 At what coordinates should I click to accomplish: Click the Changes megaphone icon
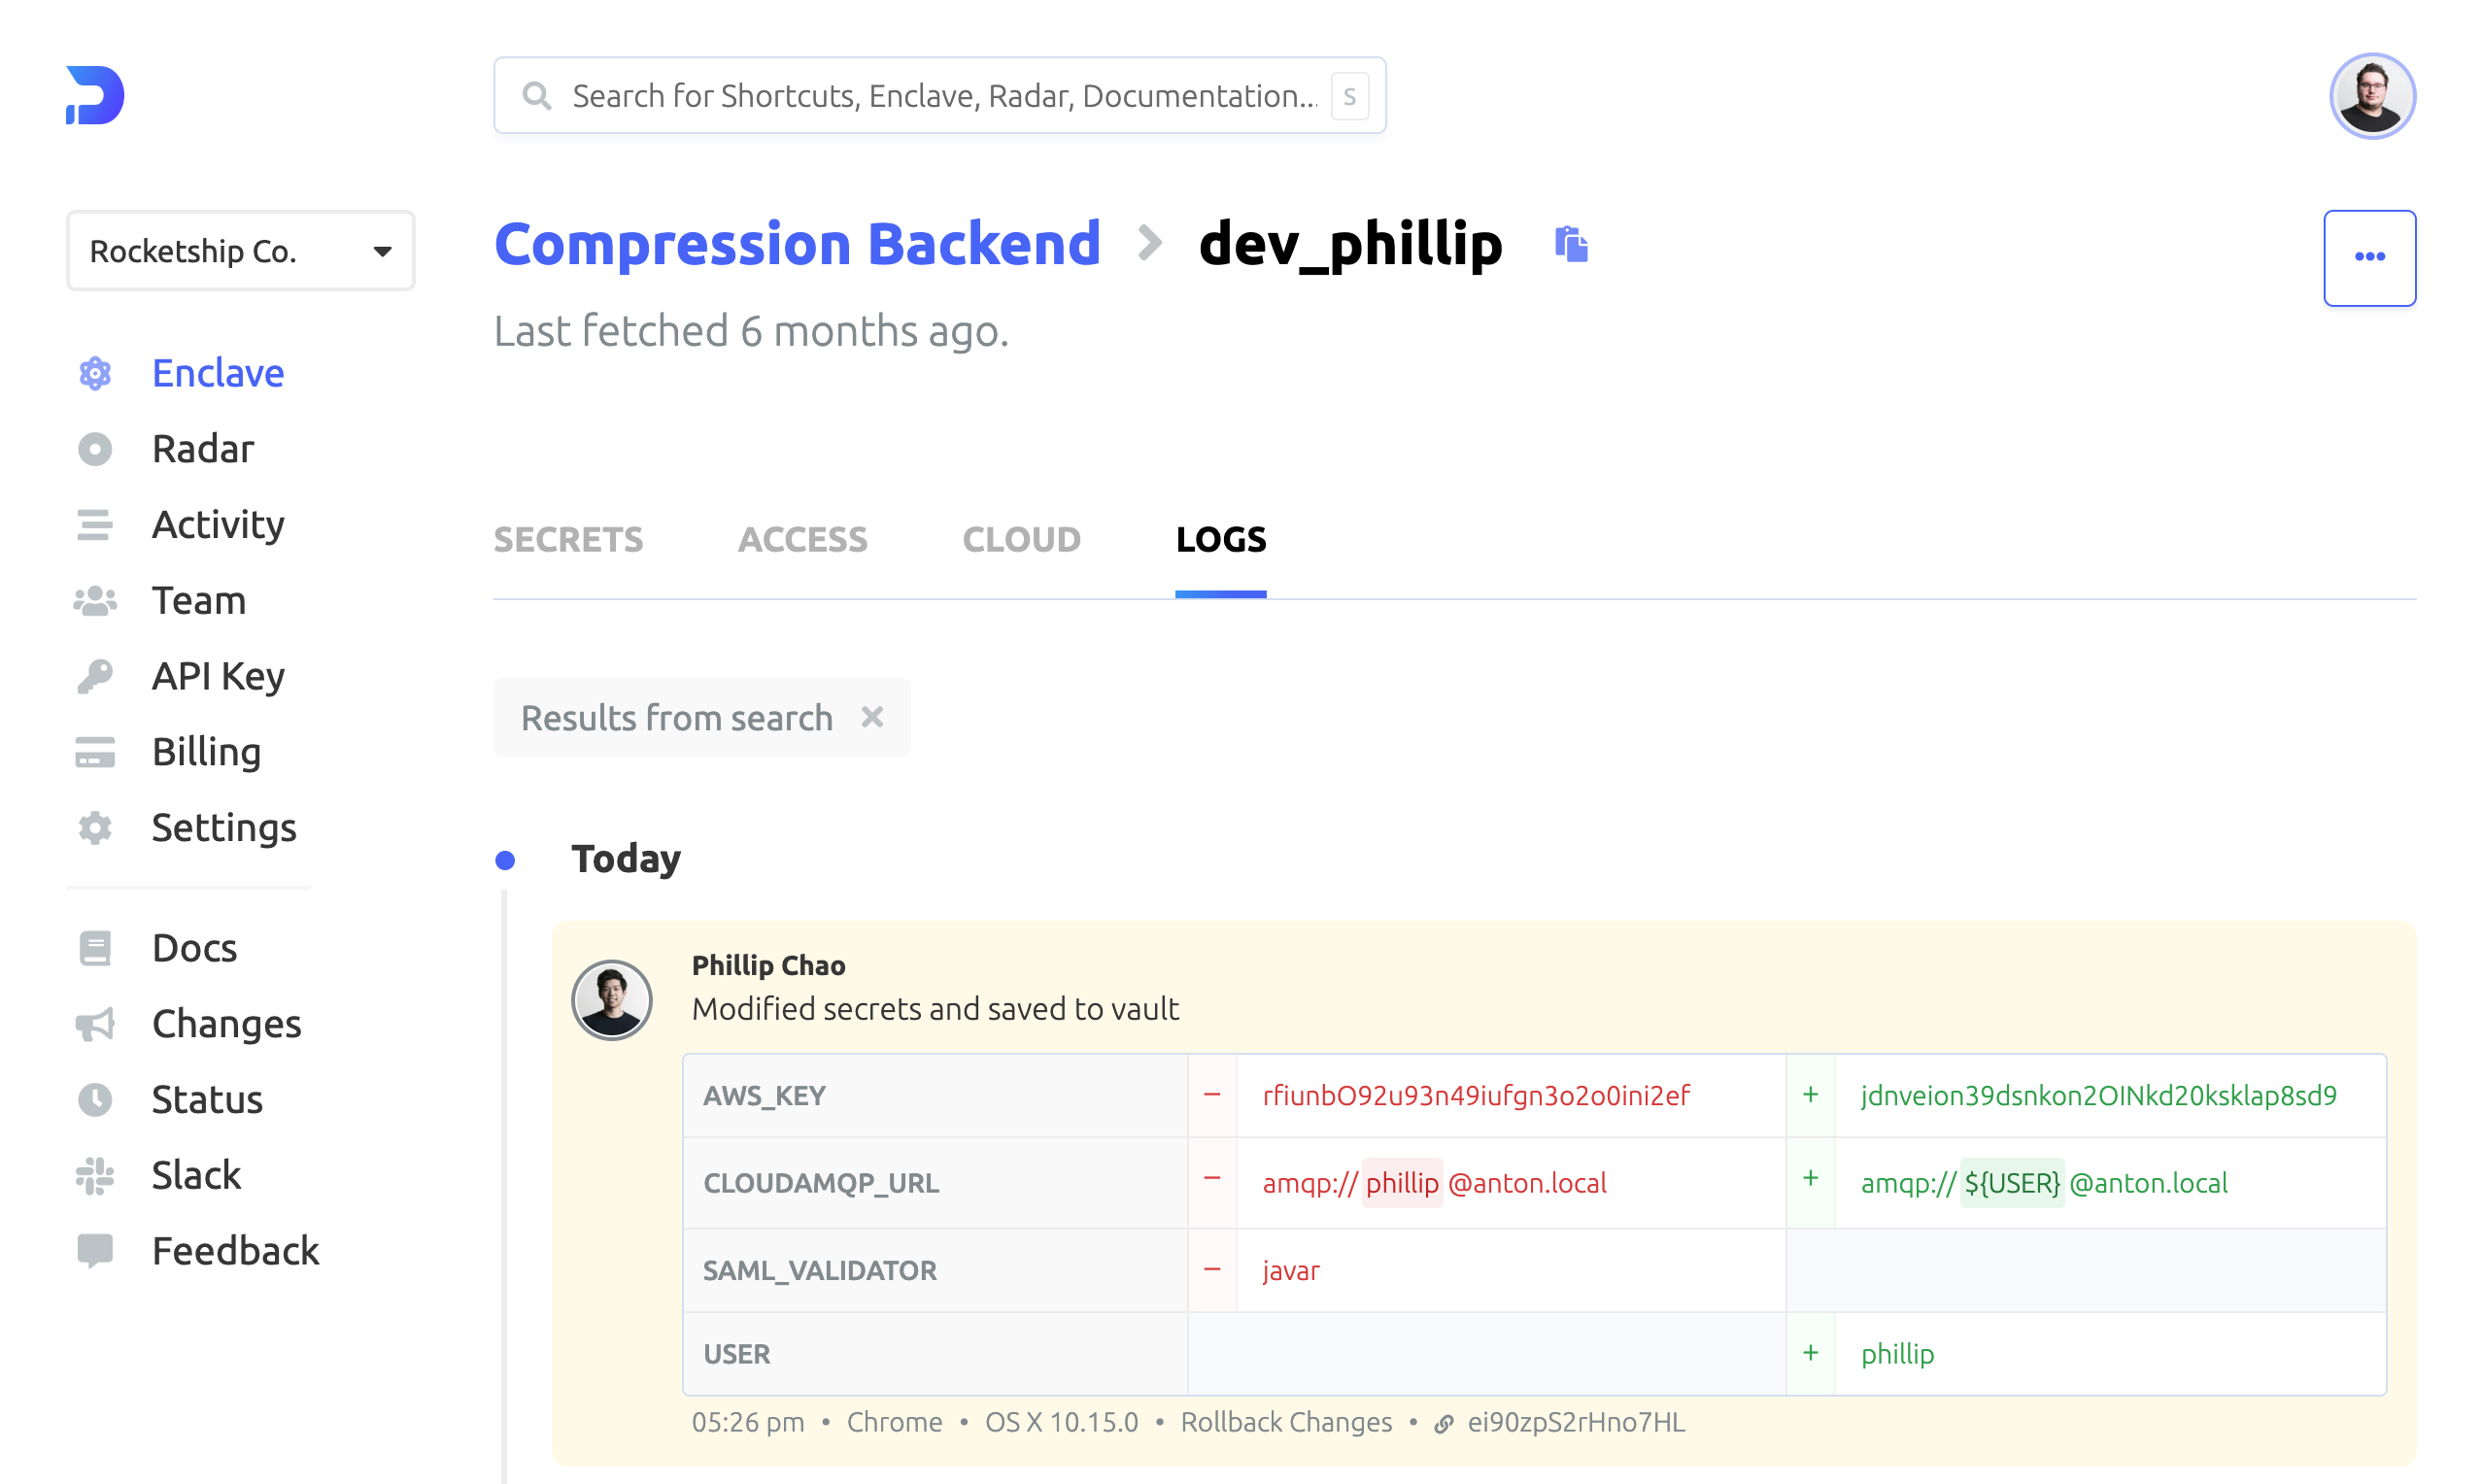tap(95, 1024)
